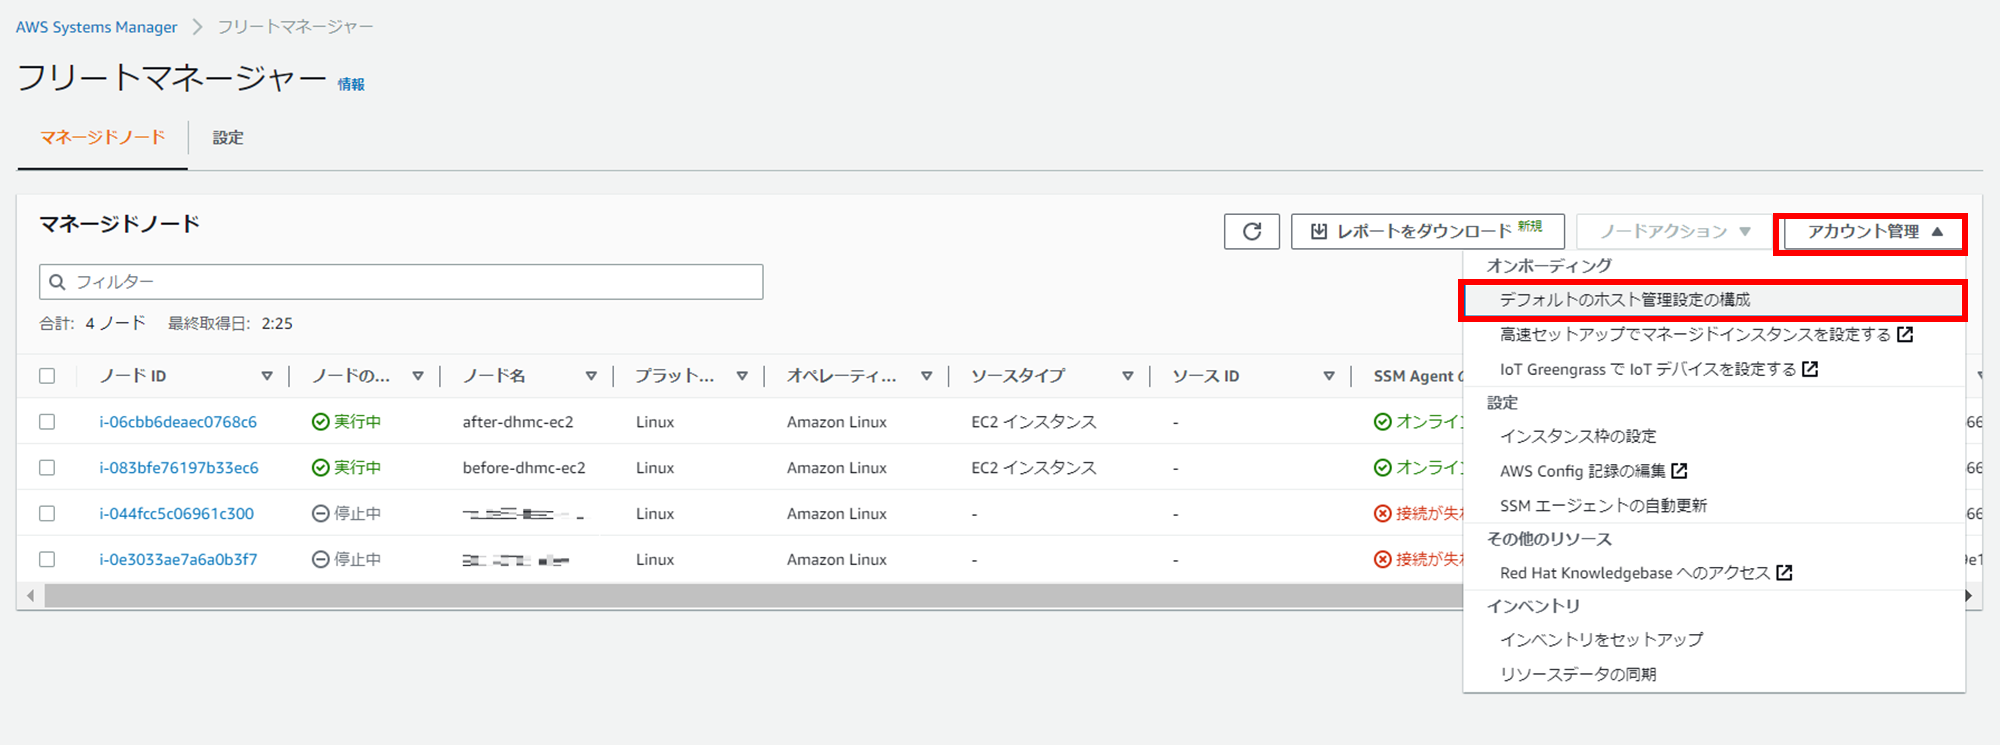Click the table horizontal scrollbar track
Screen dimensions: 2000x745
[752, 596]
